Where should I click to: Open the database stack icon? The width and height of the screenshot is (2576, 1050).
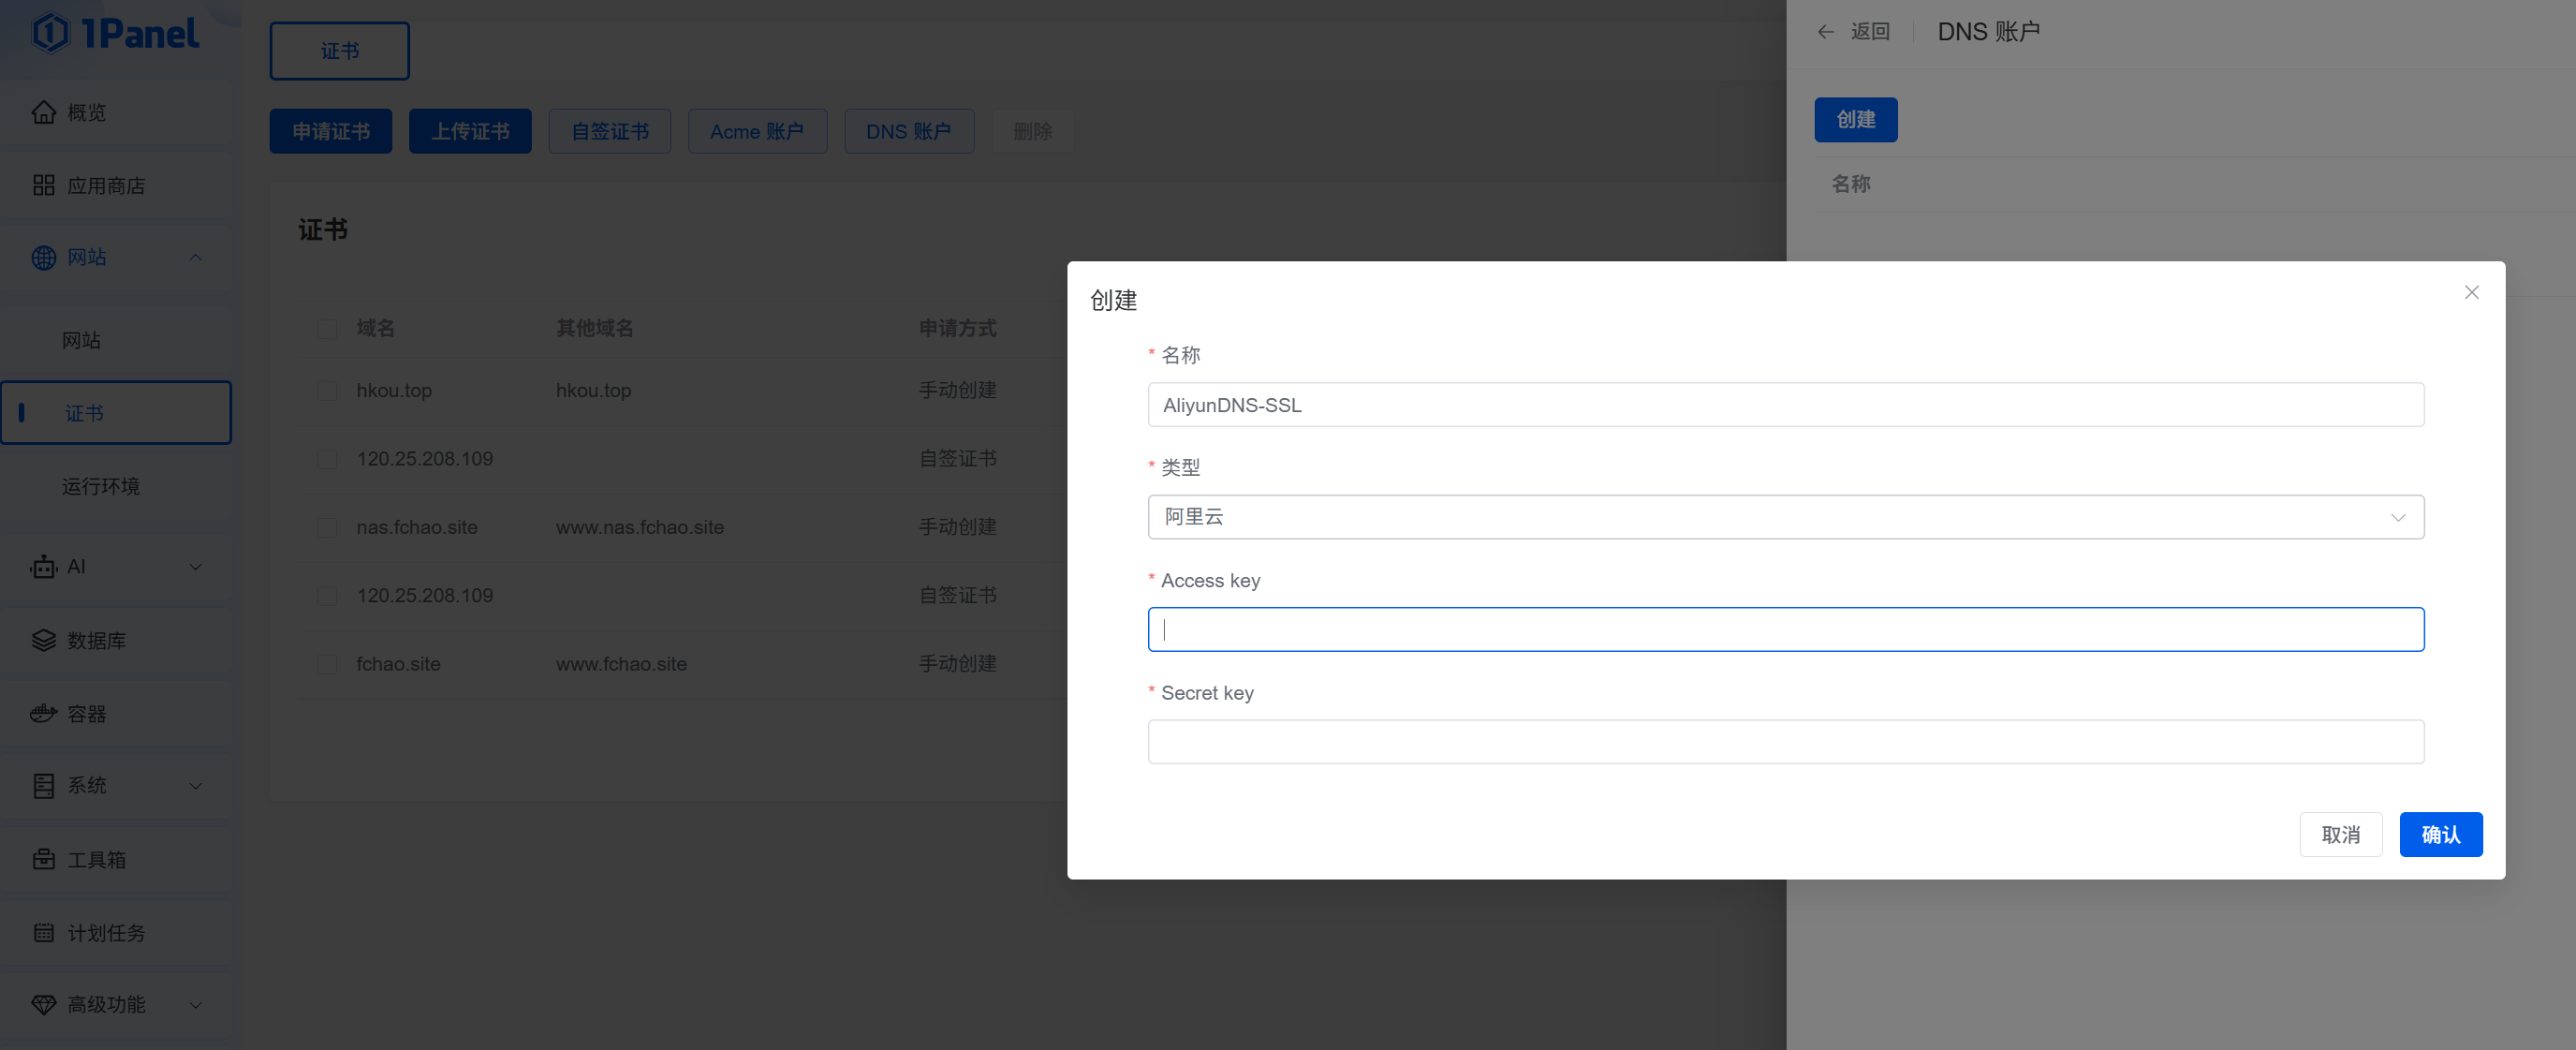(x=43, y=640)
